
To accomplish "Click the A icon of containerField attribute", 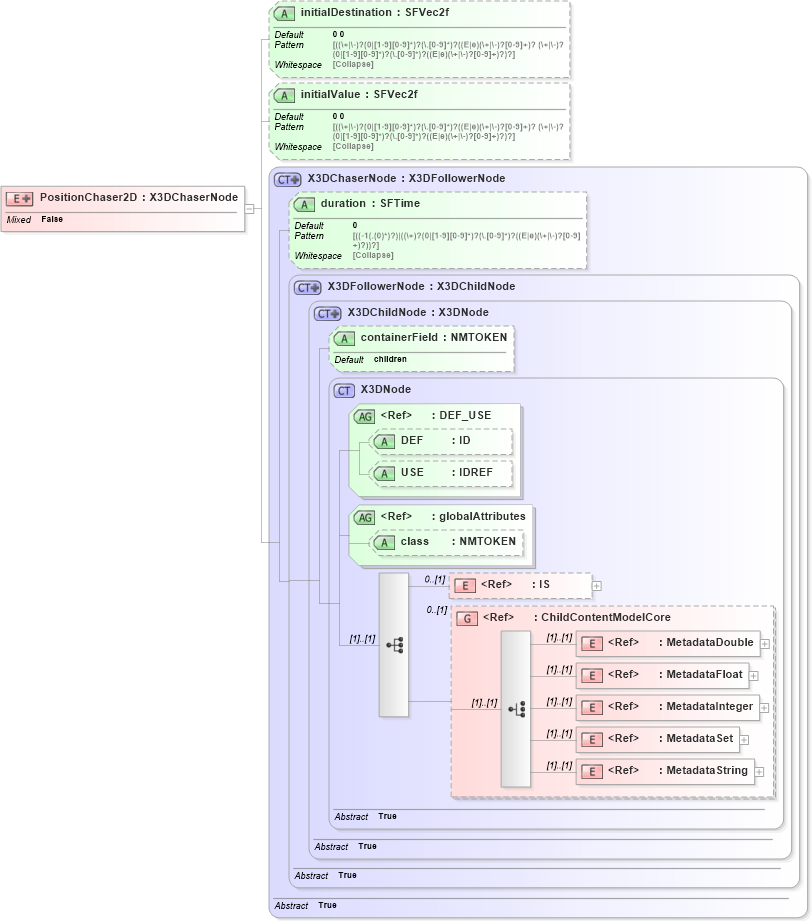I will 344,338.
